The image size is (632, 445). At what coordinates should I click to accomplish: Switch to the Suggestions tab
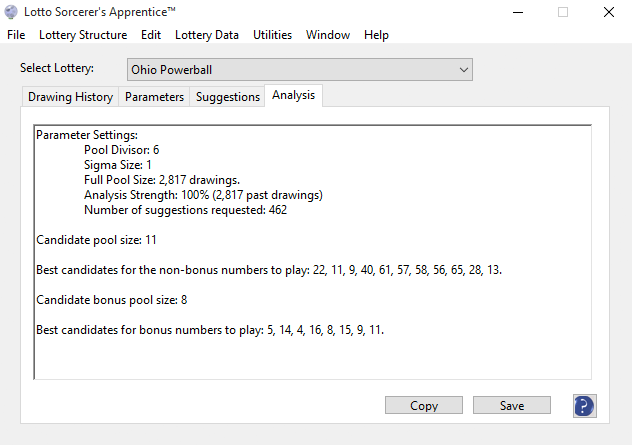(x=228, y=97)
